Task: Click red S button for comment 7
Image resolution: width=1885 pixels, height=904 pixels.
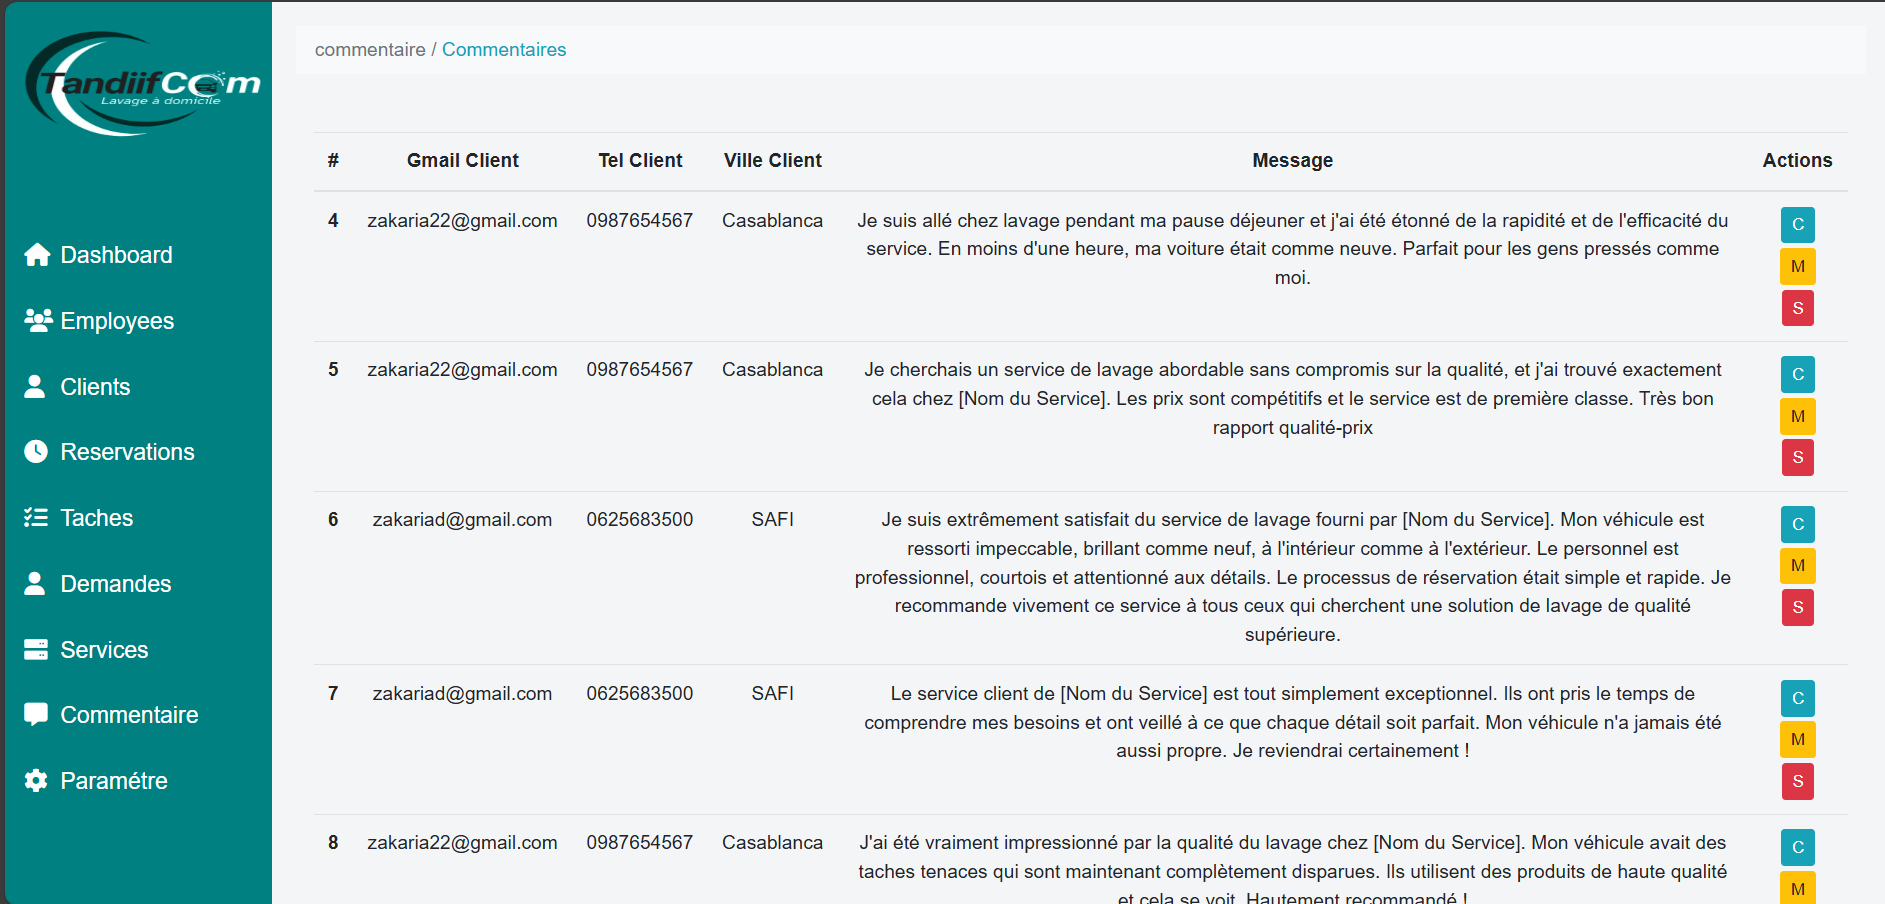Action: click(x=1798, y=781)
